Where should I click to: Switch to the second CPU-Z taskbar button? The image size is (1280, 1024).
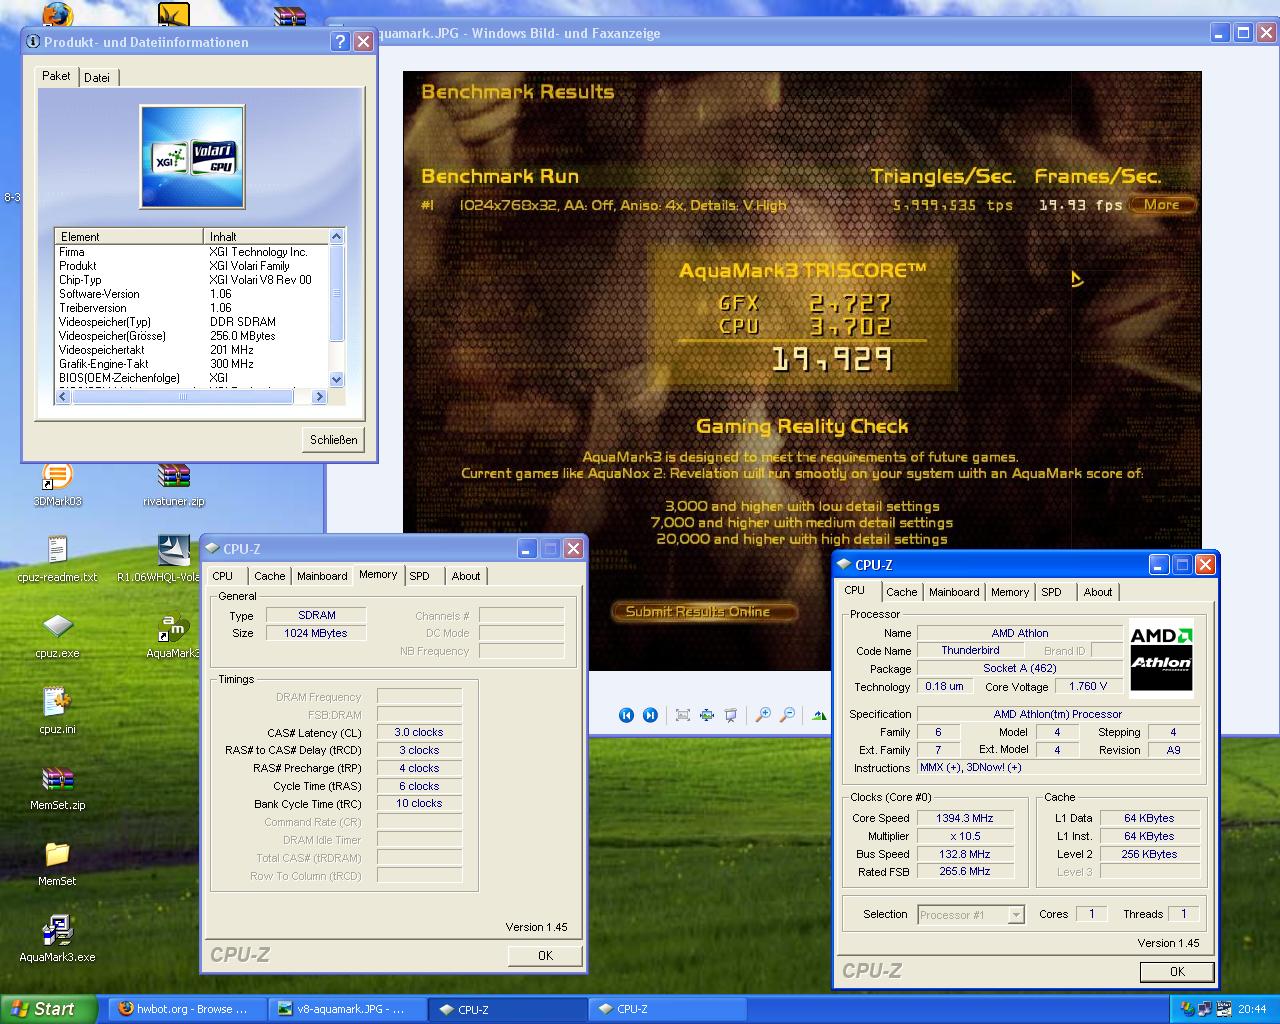point(667,1009)
